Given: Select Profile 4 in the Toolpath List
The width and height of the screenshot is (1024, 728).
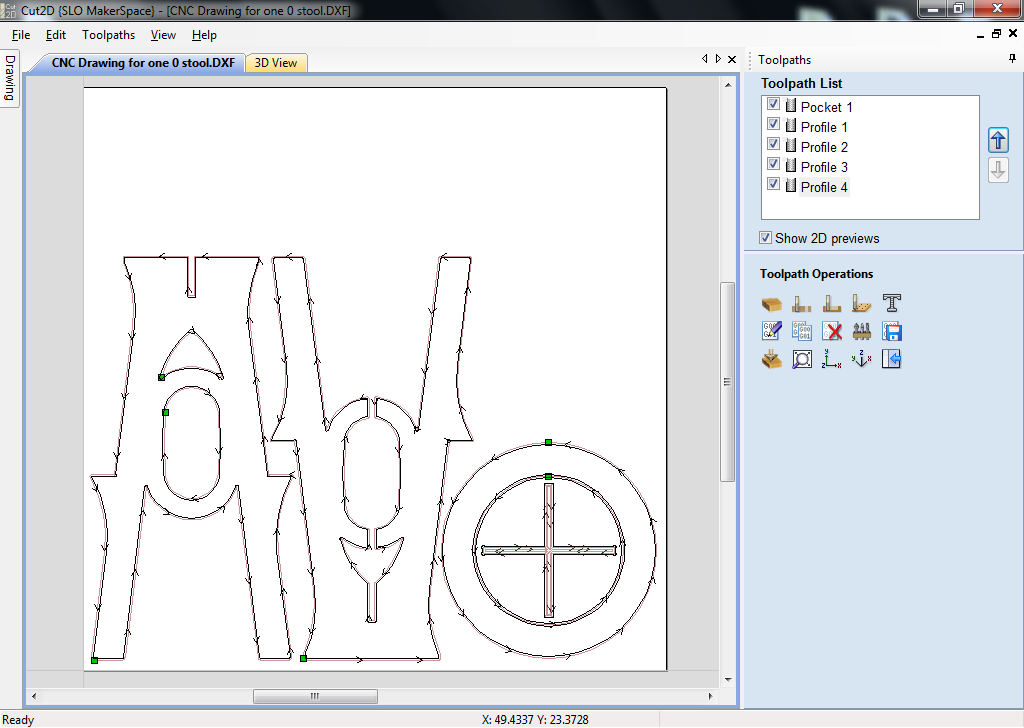Looking at the screenshot, I should tap(824, 187).
